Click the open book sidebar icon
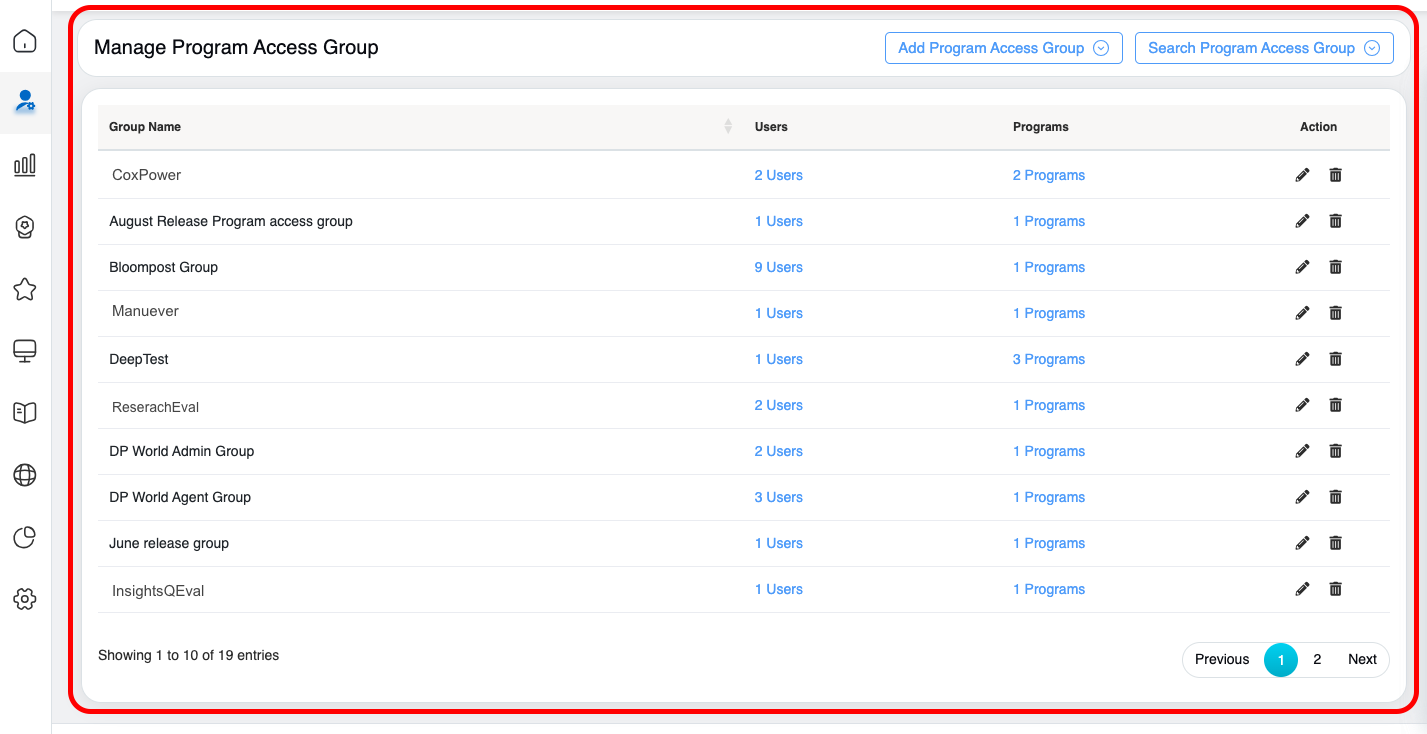Screen dimensions: 1427x734 25,413
